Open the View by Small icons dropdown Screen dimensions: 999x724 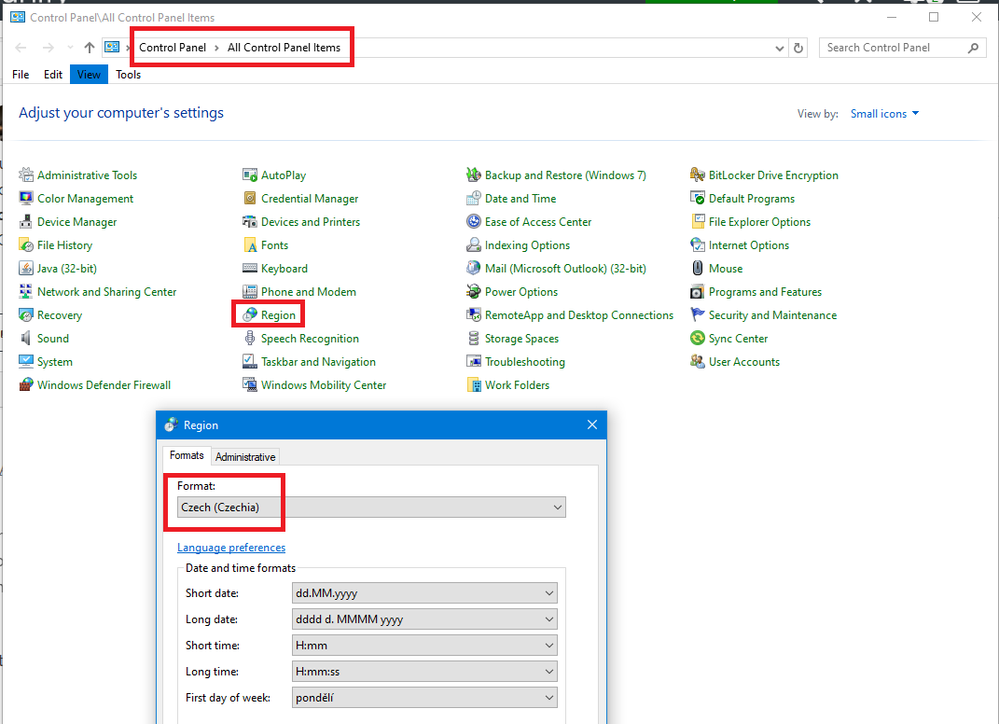(884, 114)
